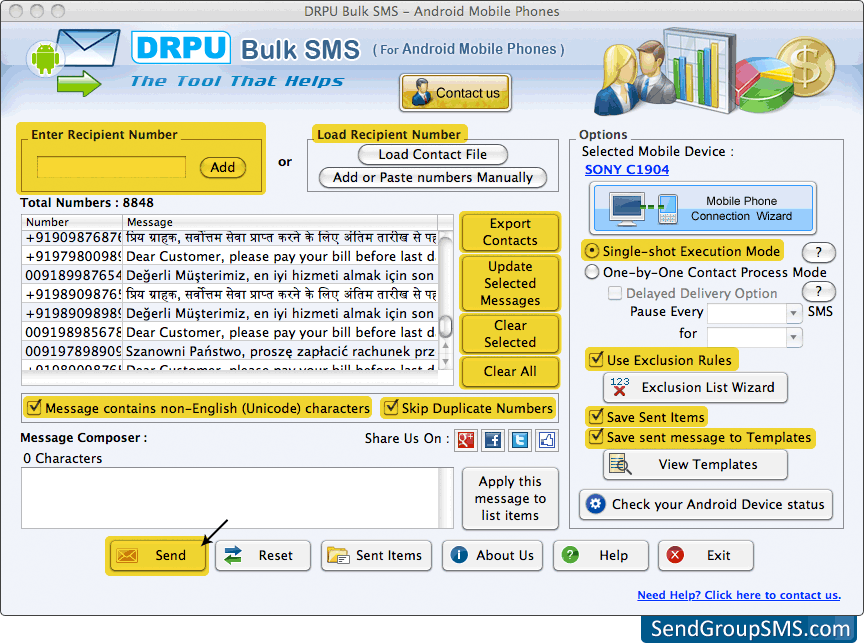Click Apply this message to list items
The width and height of the screenshot is (864, 643).
pyautogui.click(x=510, y=498)
